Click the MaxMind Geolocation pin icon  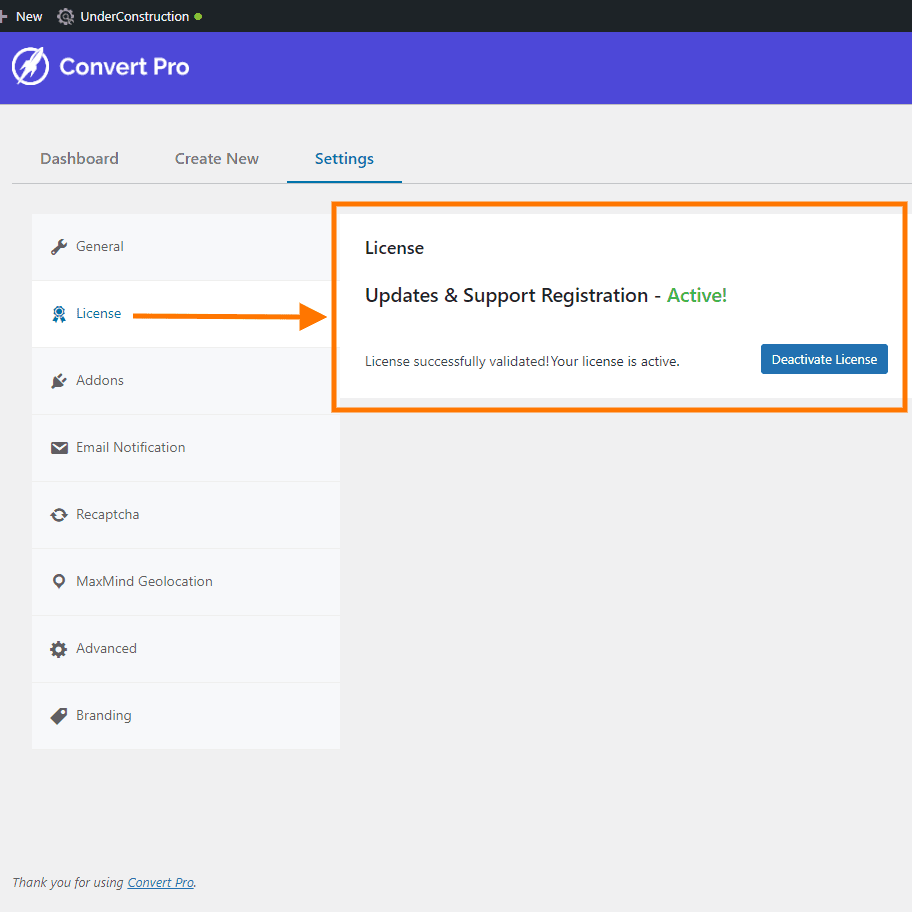[59, 582]
